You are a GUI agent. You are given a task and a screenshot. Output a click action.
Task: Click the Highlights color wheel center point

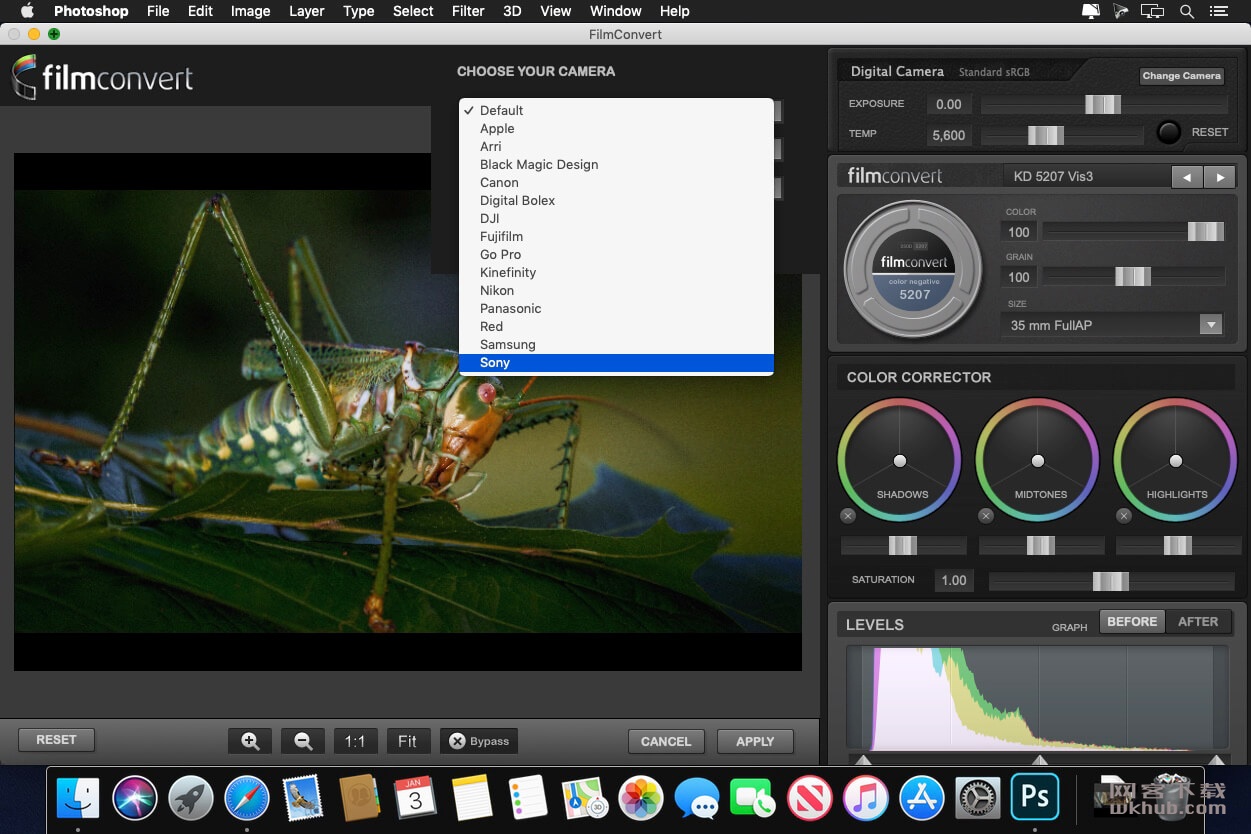(1176, 461)
